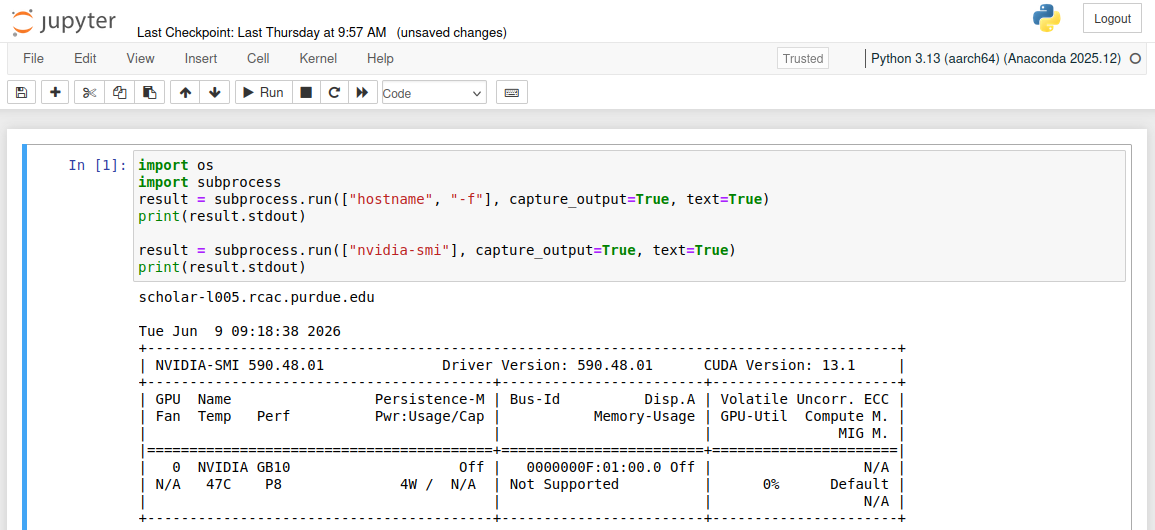
Task: Click the Driver Version: 590.48.01 text
Action: point(547,365)
